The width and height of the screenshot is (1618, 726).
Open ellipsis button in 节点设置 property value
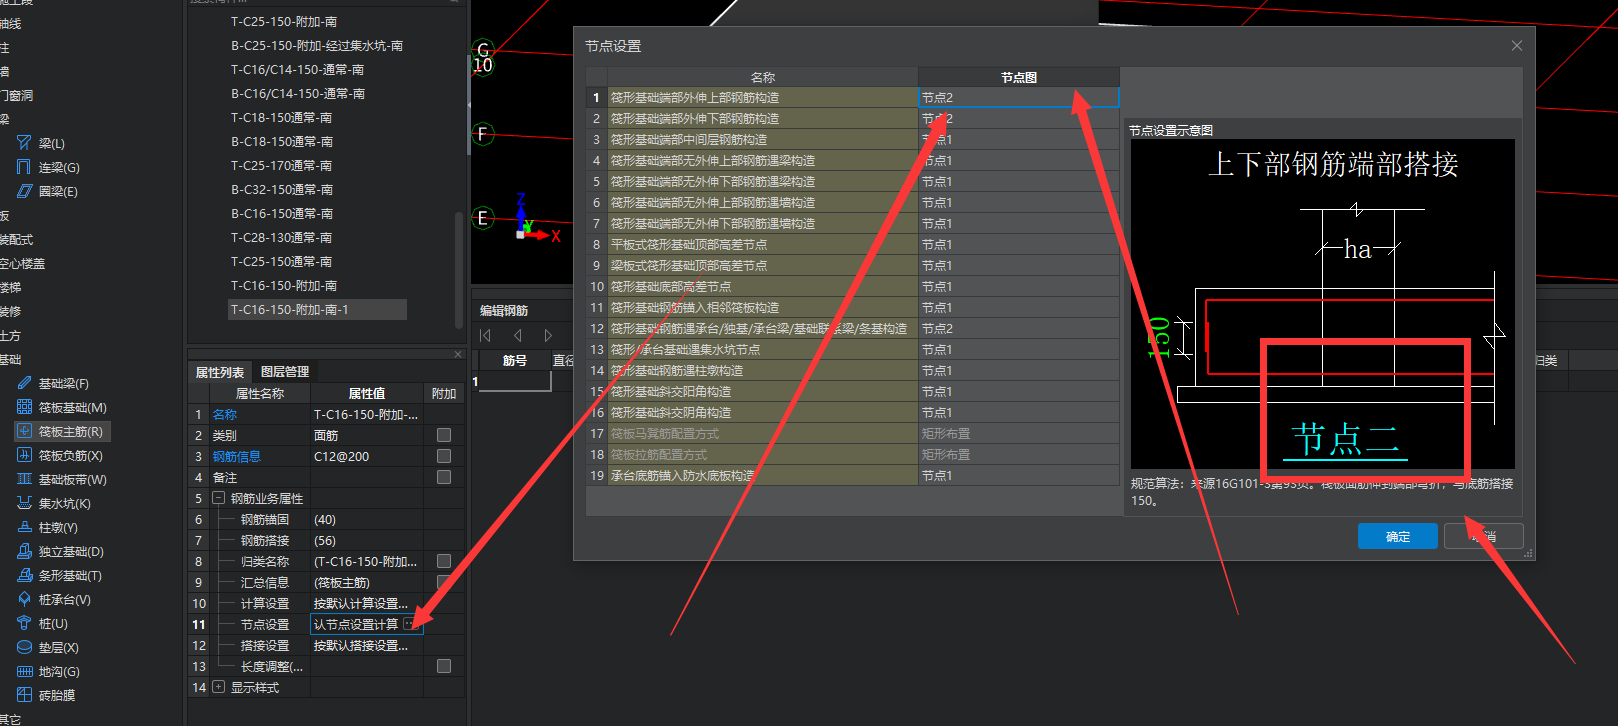[x=410, y=624]
